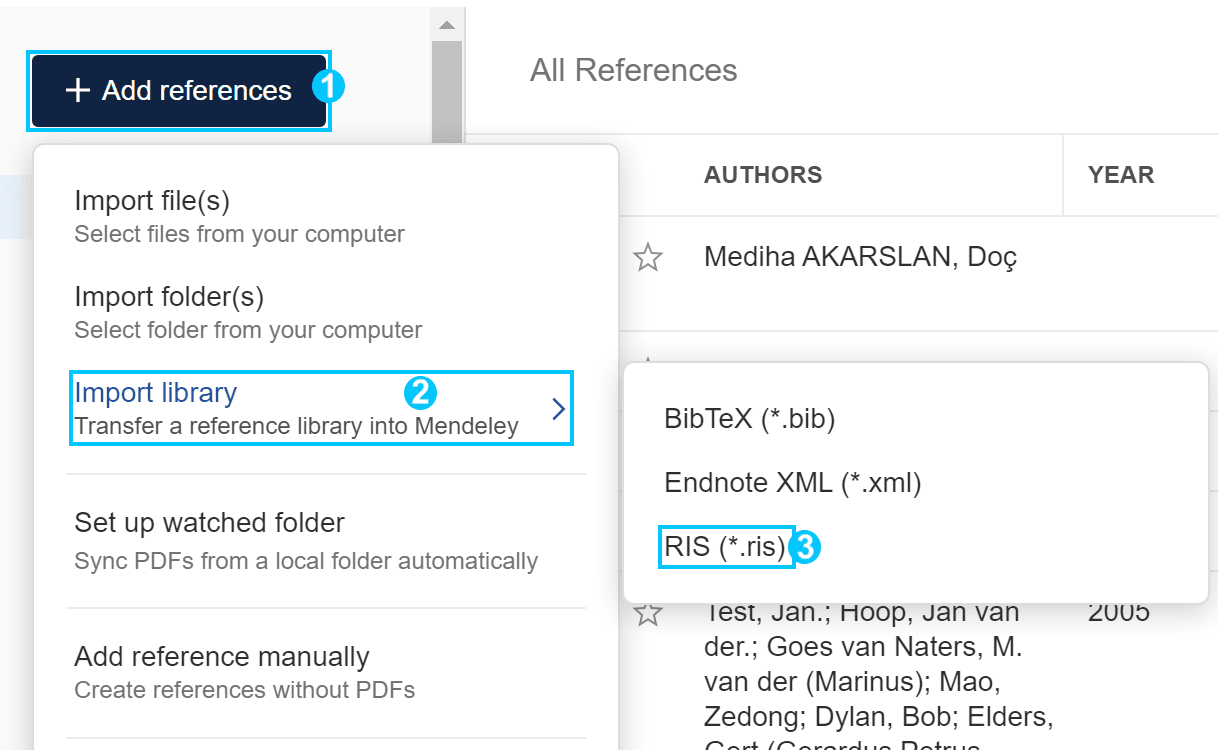Pick Endnote XML (*.xml) format

point(792,483)
